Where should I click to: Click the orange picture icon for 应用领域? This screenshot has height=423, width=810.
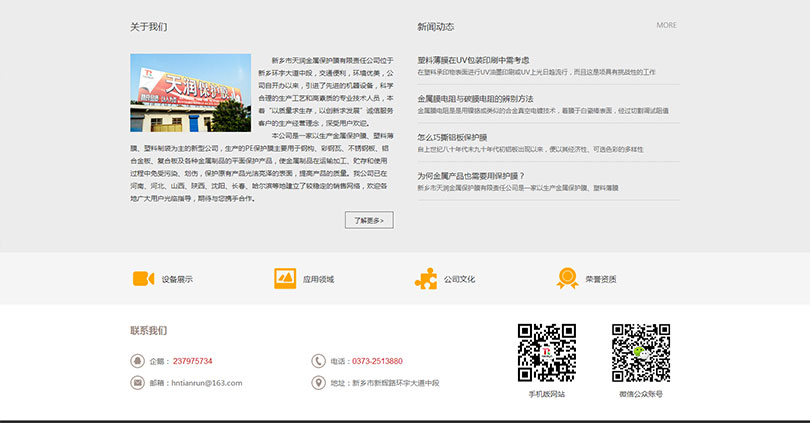point(285,278)
